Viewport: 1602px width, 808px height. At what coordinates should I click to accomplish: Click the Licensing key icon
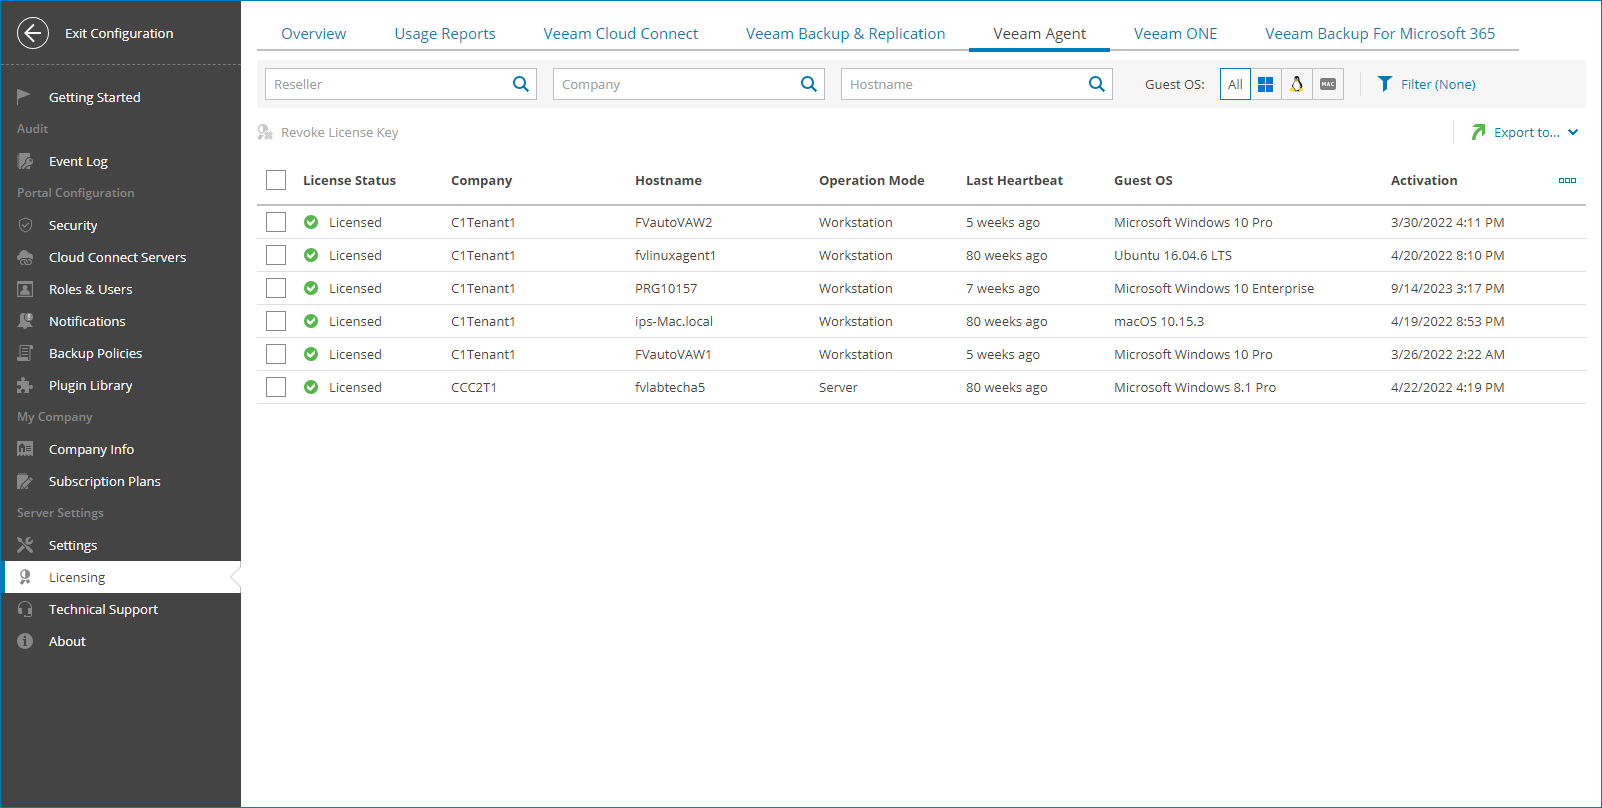(25, 577)
